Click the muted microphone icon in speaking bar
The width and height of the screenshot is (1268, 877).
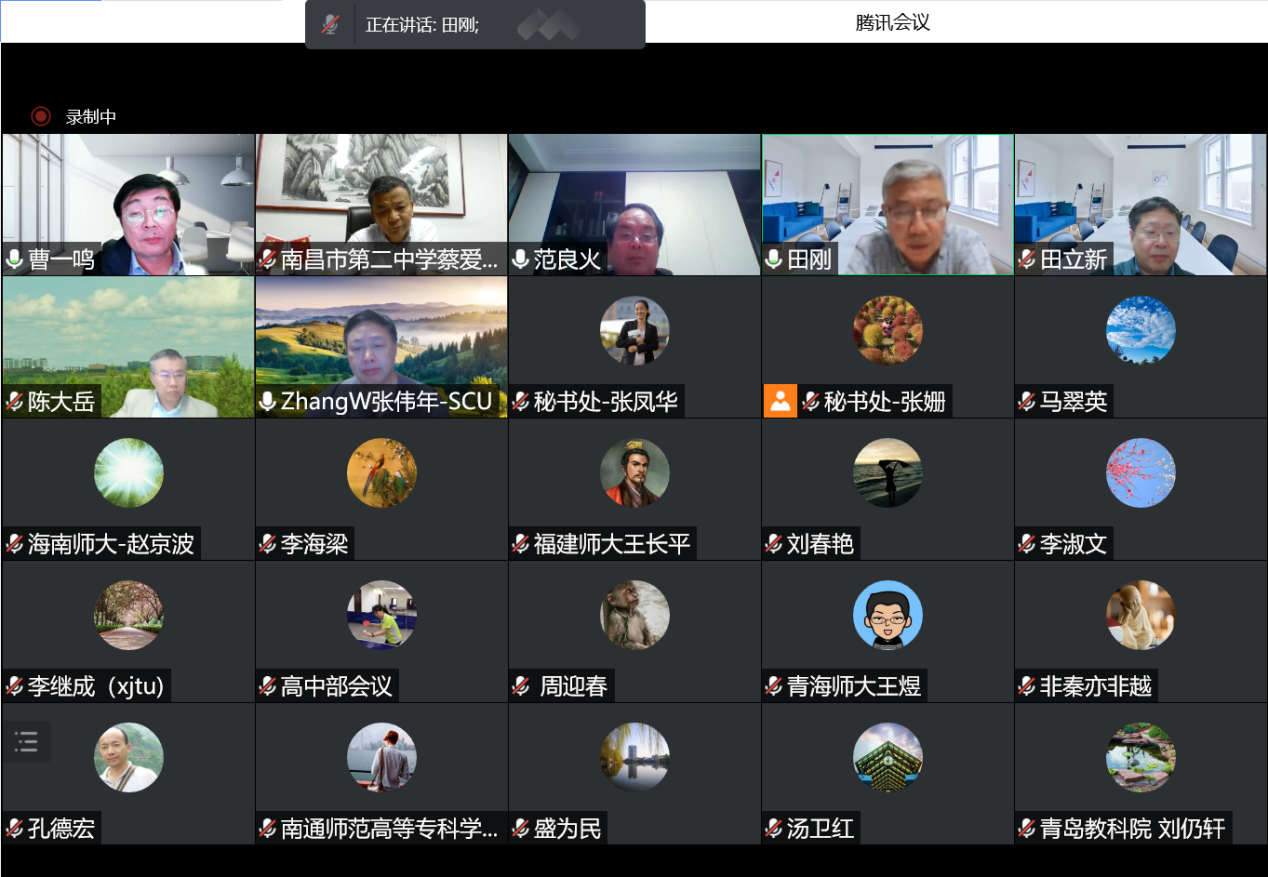(330, 25)
